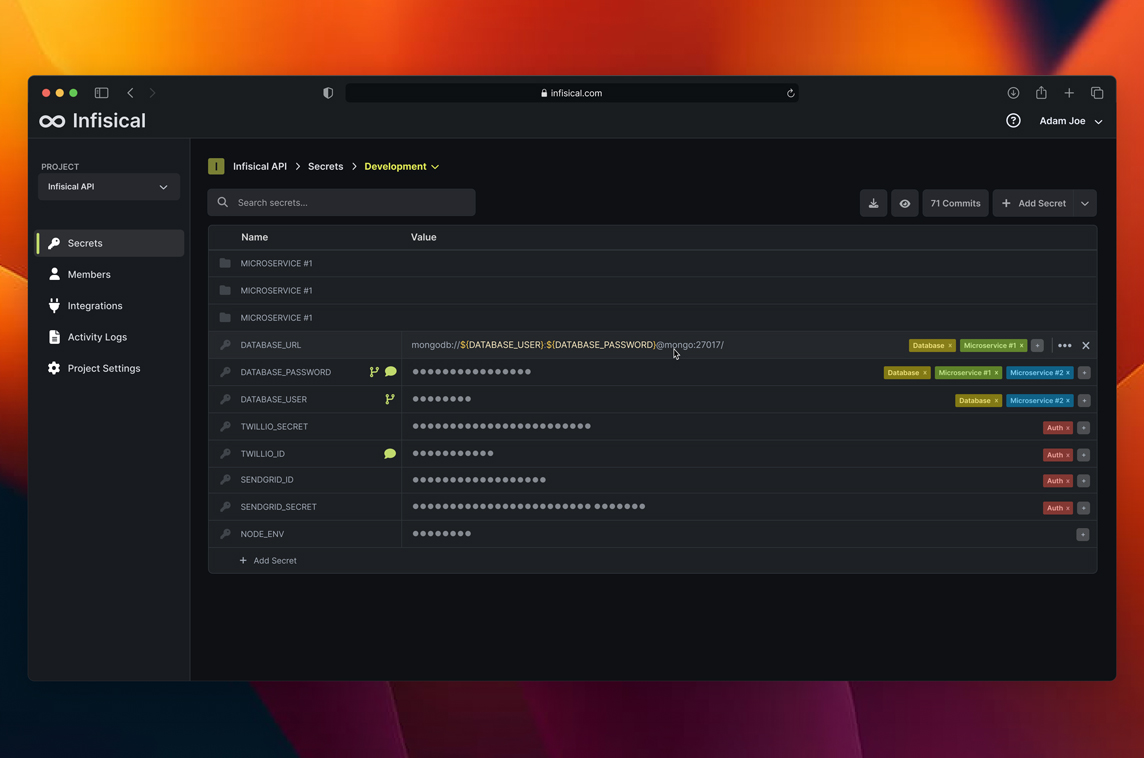Click the Infisical logo

point(93,121)
